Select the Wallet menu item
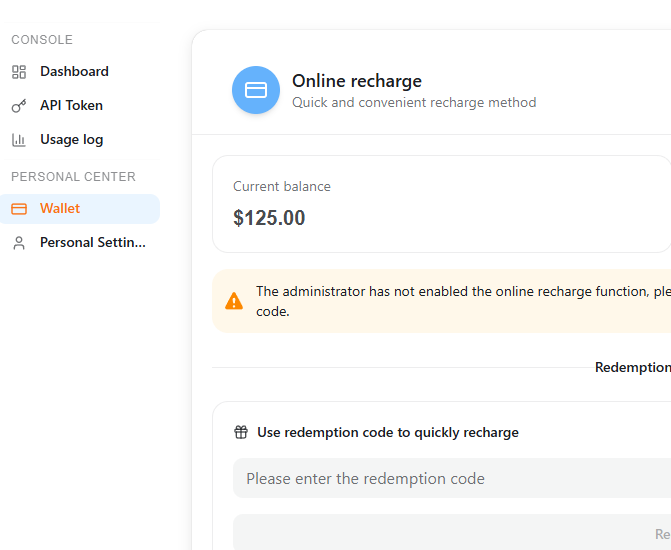Screen dimensions: 671x550 80,209
